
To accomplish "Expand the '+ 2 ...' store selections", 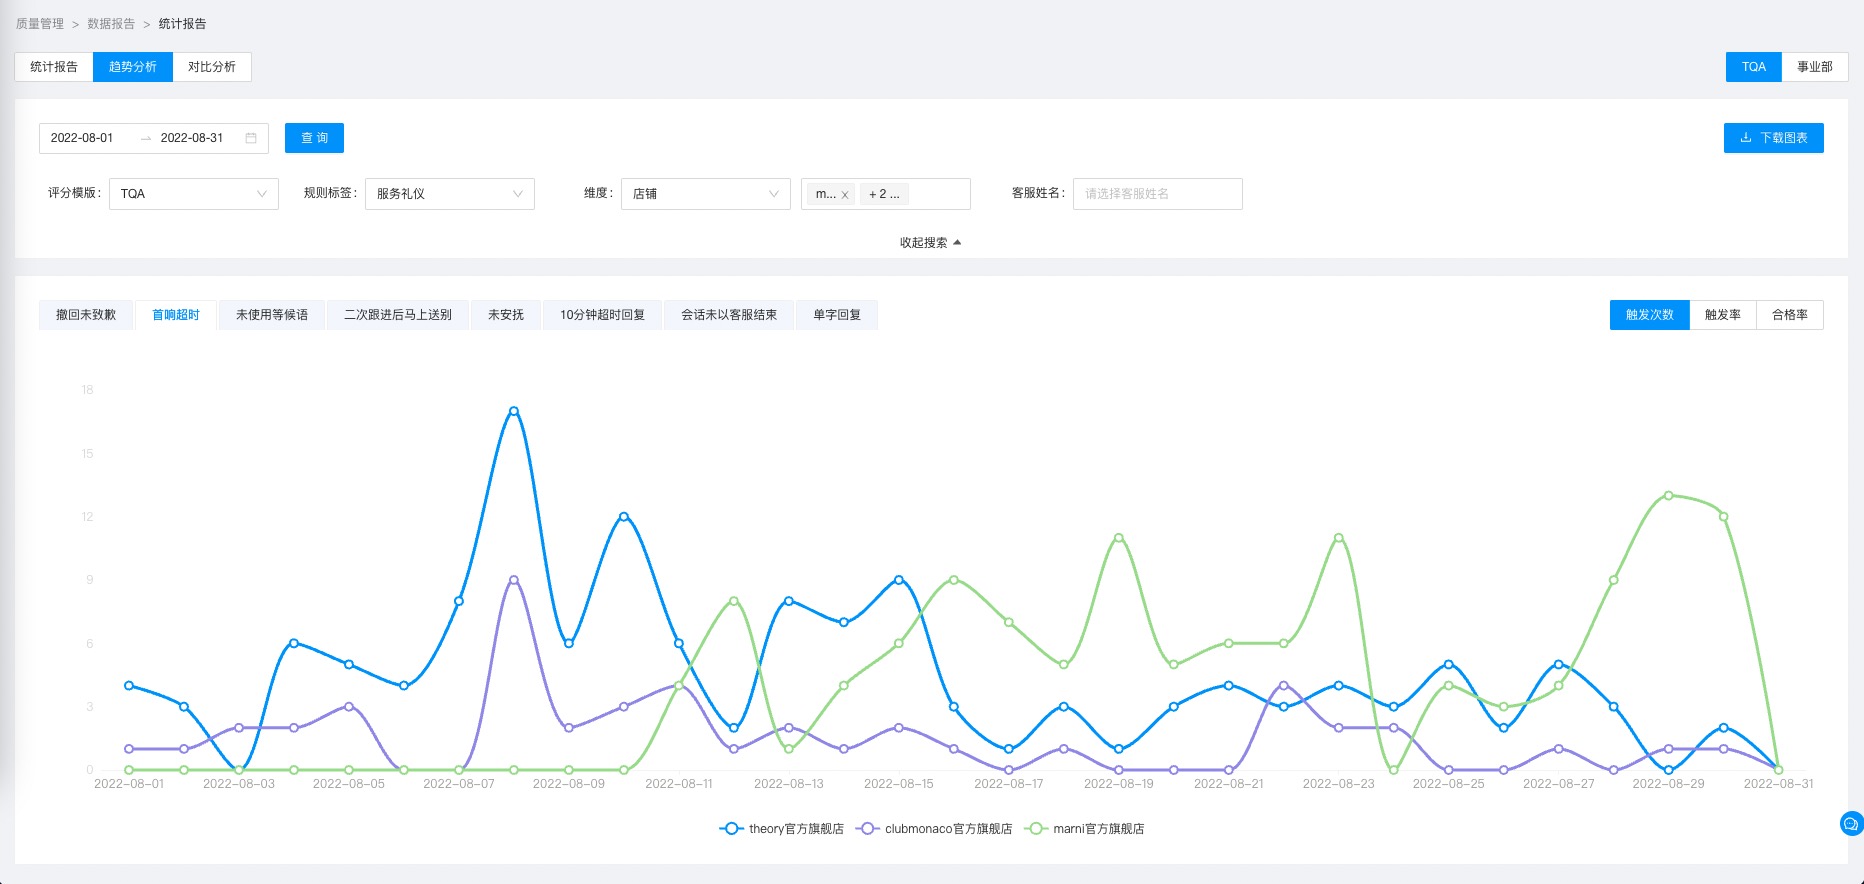I will (x=884, y=194).
